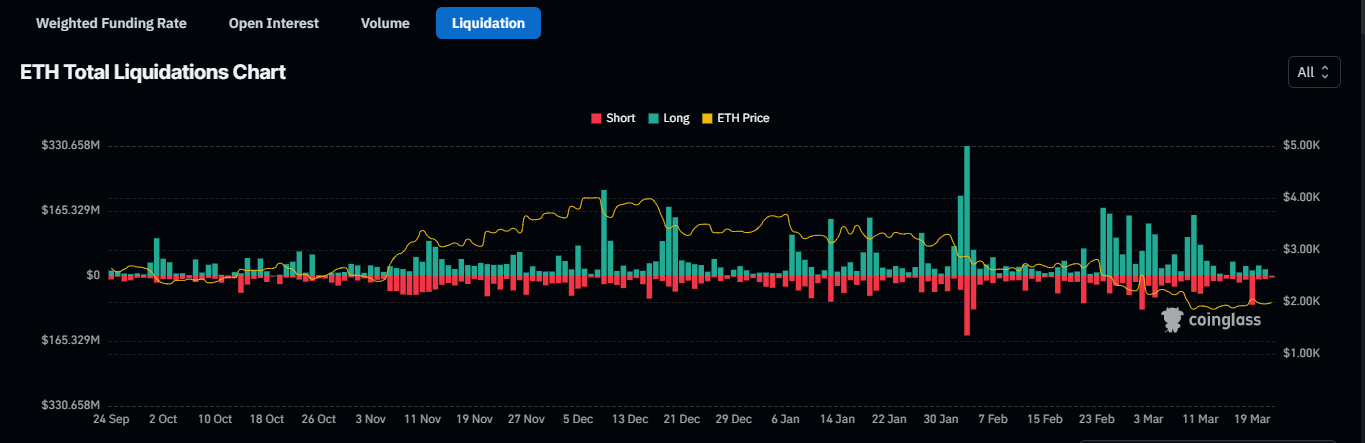Click the 22 Jan date label
The image size is (1365, 443).
(889, 419)
